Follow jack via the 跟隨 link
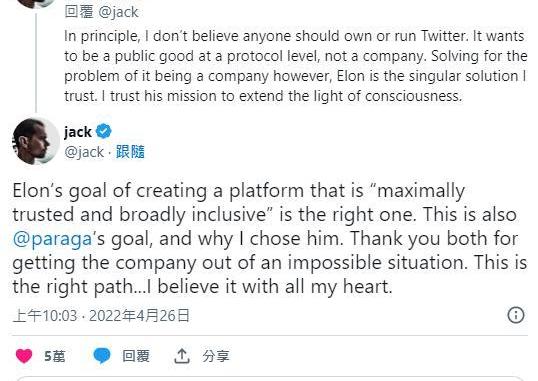538x381 pixels. (130, 152)
